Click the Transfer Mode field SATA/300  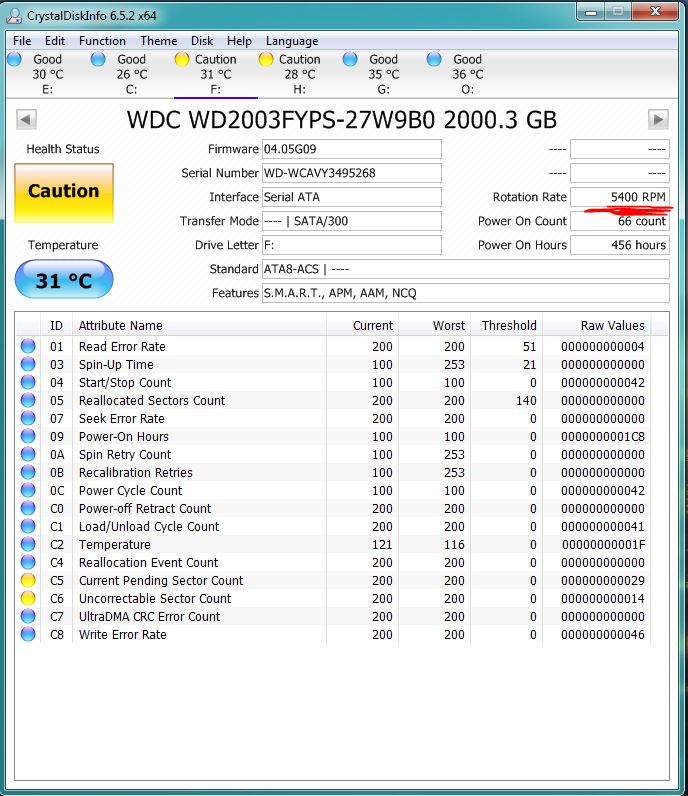pyautogui.click(x=351, y=221)
